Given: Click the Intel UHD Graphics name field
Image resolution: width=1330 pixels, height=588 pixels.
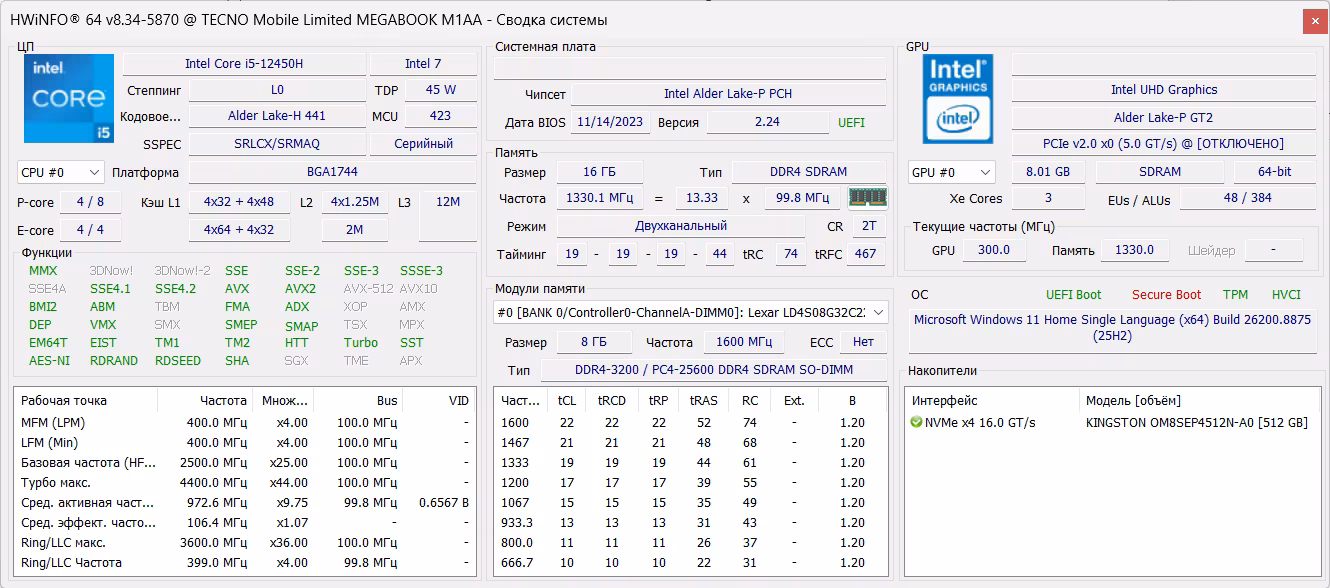Looking at the screenshot, I should coord(1164,90).
